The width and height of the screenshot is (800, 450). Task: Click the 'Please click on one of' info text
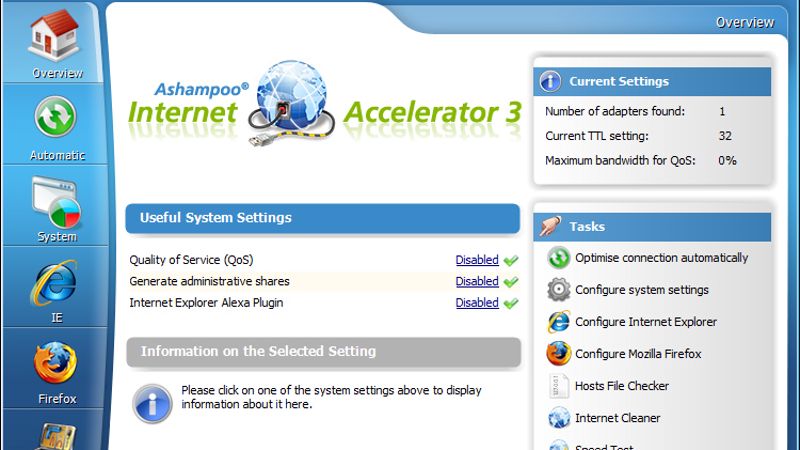click(331, 397)
